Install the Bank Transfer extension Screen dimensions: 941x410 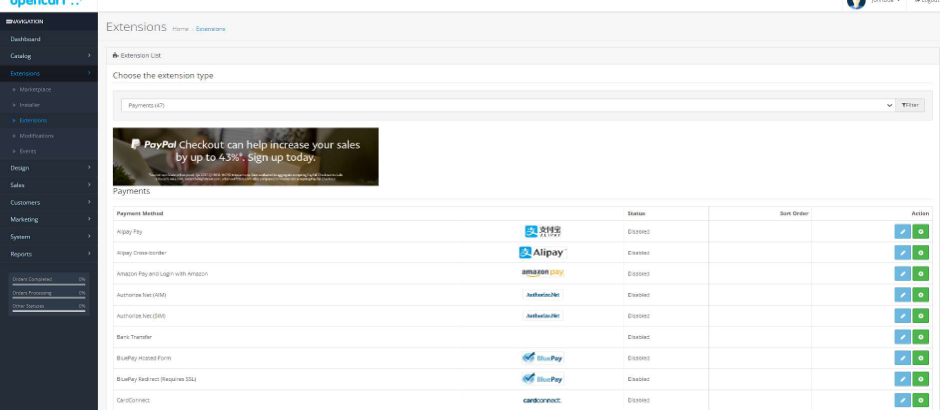pyautogui.click(x=921, y=337)
